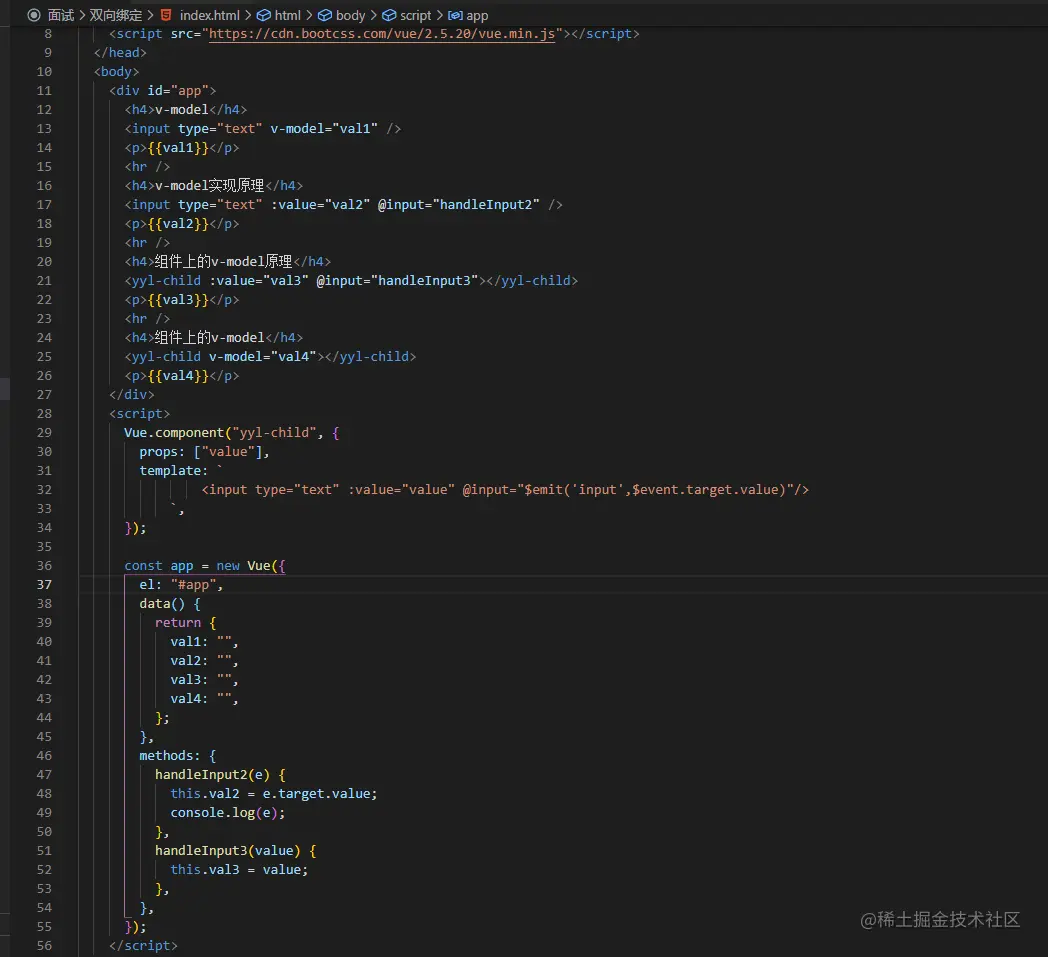Click line number 11 in gutter
Screen dimensions: 1048x957
(x=44, y=90)
